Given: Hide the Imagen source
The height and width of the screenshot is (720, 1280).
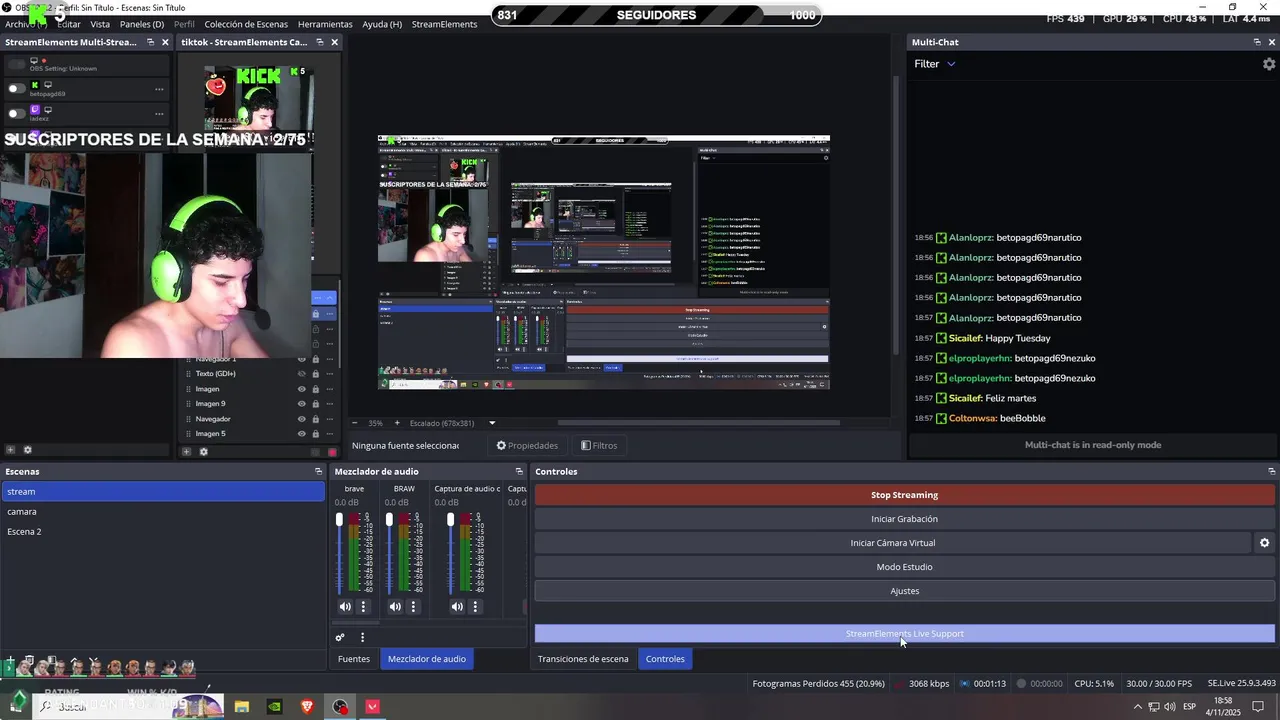Looking at the screenshot, I should point(302,389).
